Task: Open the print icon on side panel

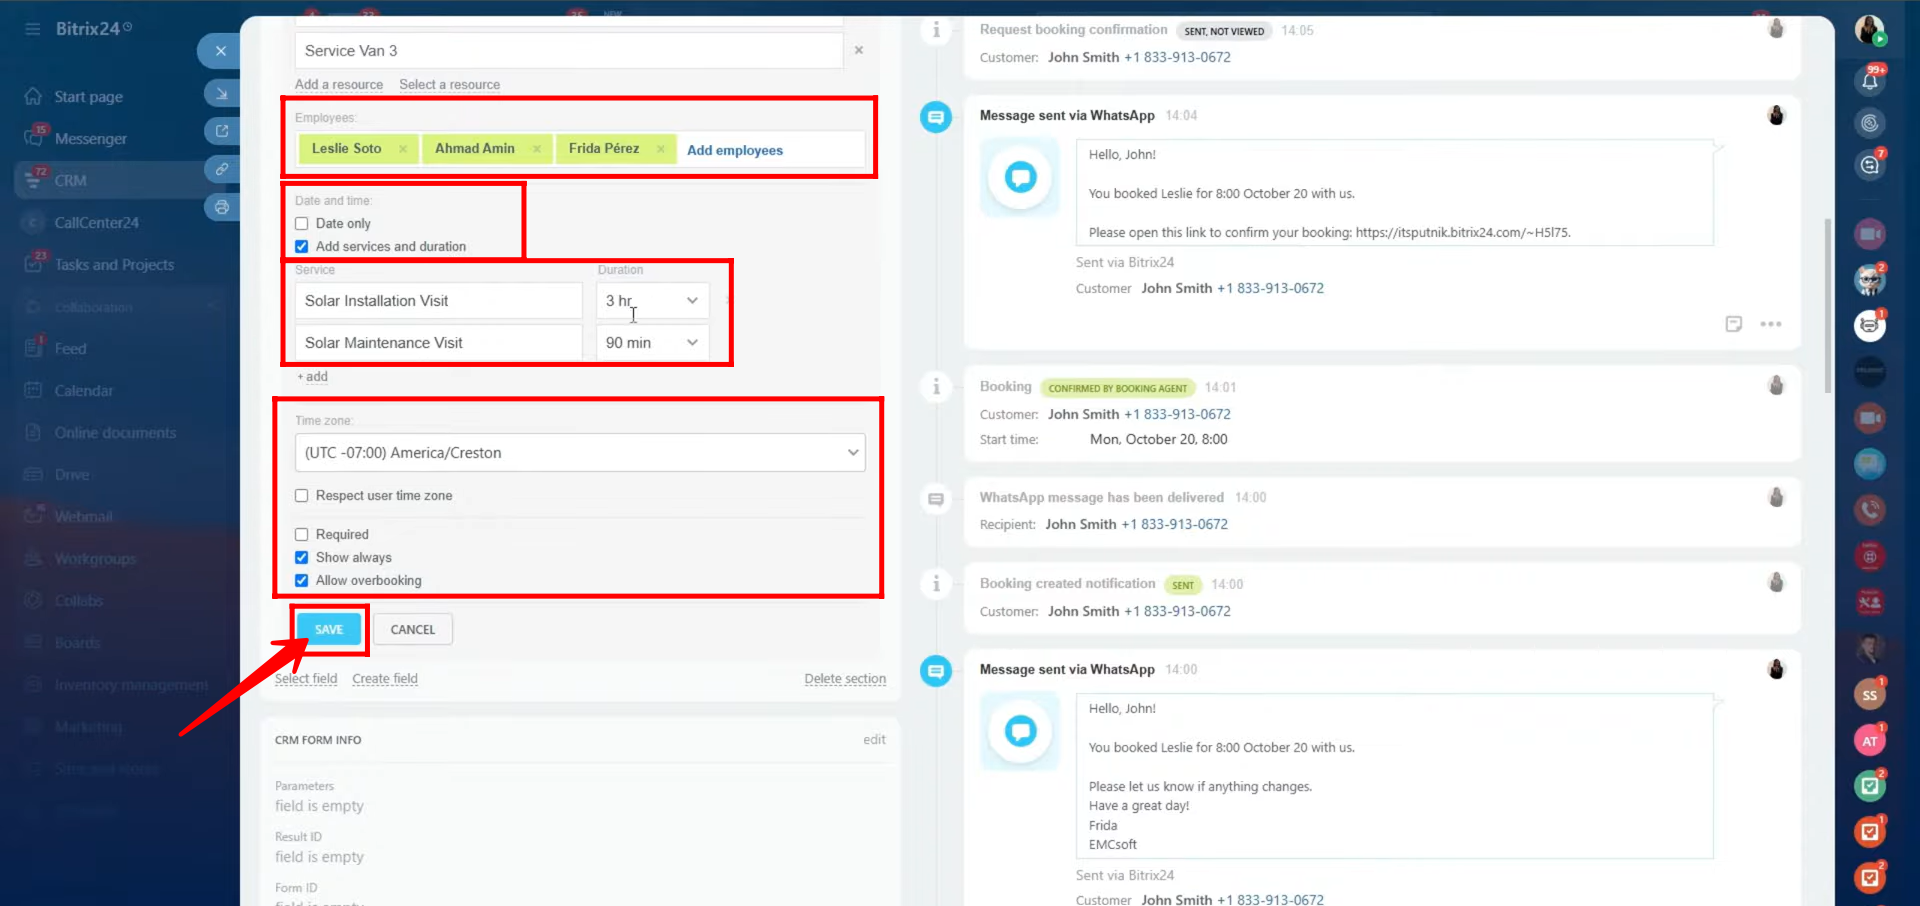Action: point(221,207)
